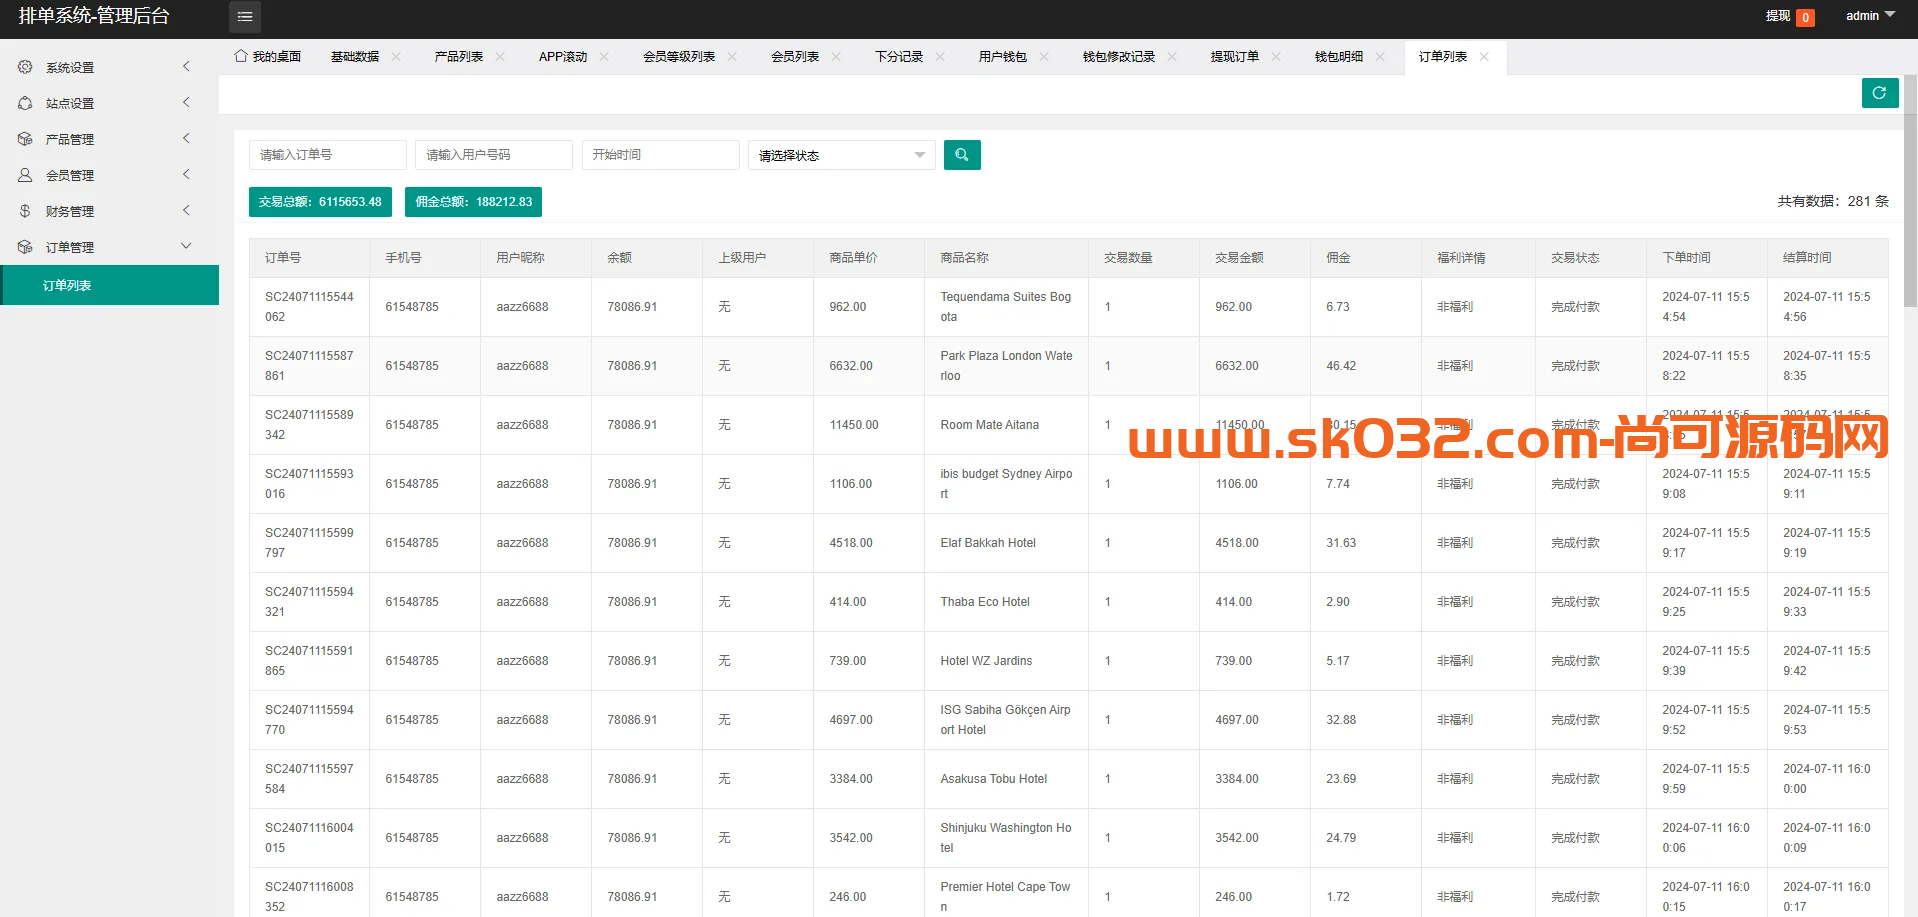Image resolution: width=1918 pixels, height=917 pixels.
Task: Click the 交易总额 summary button
Action: click(320, 201)
